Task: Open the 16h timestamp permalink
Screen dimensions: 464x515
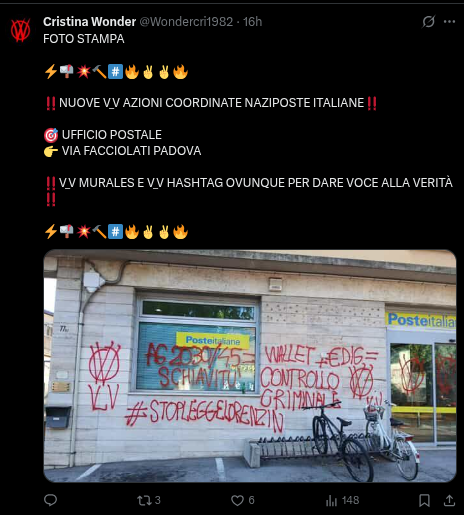Action: [x=252, y=22]
